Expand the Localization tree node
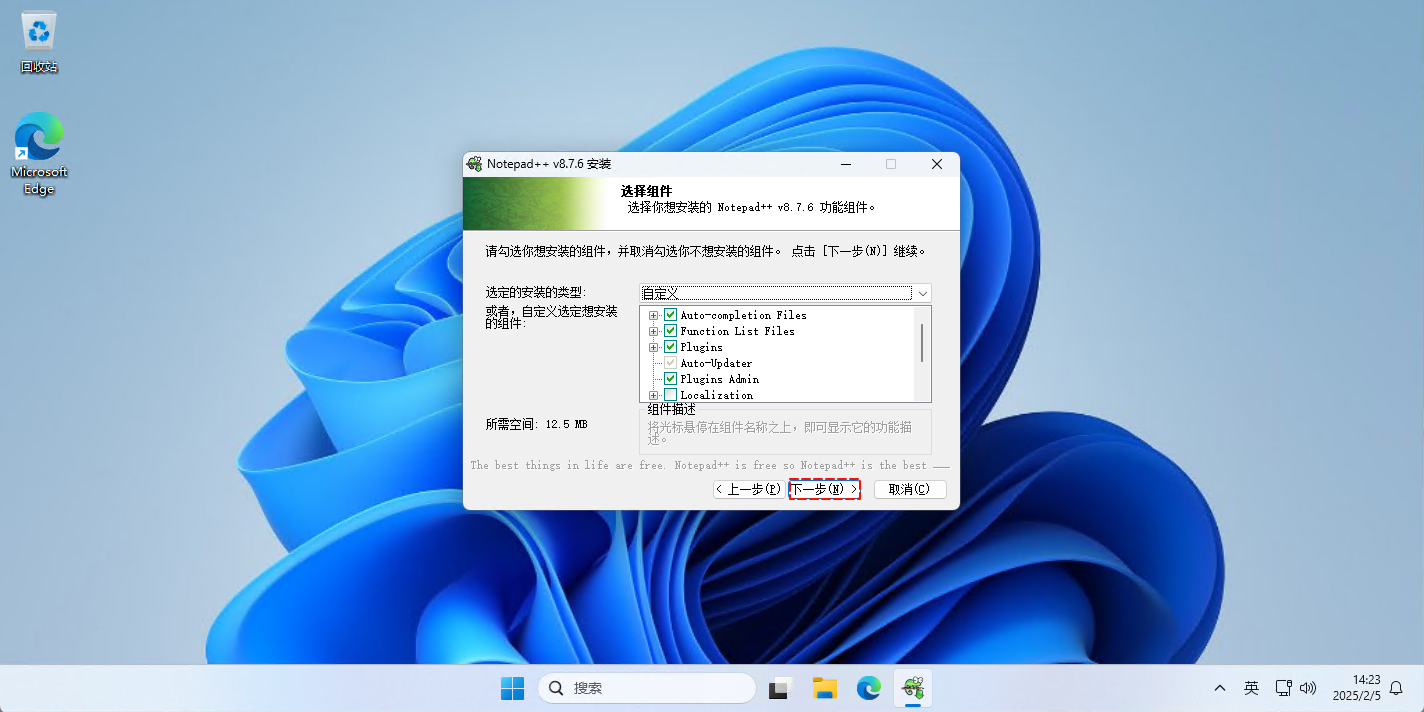Image resolution: width=1424 pixels, height=712 pixels. pyautogui.click(x=654, y=395)
